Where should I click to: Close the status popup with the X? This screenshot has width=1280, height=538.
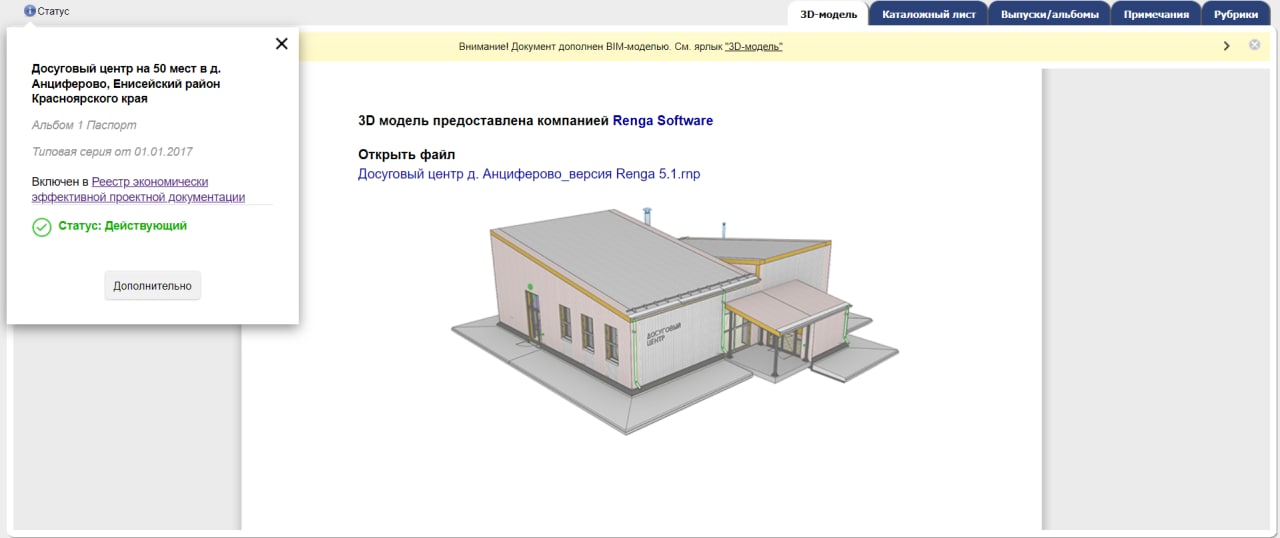point(281,44)
